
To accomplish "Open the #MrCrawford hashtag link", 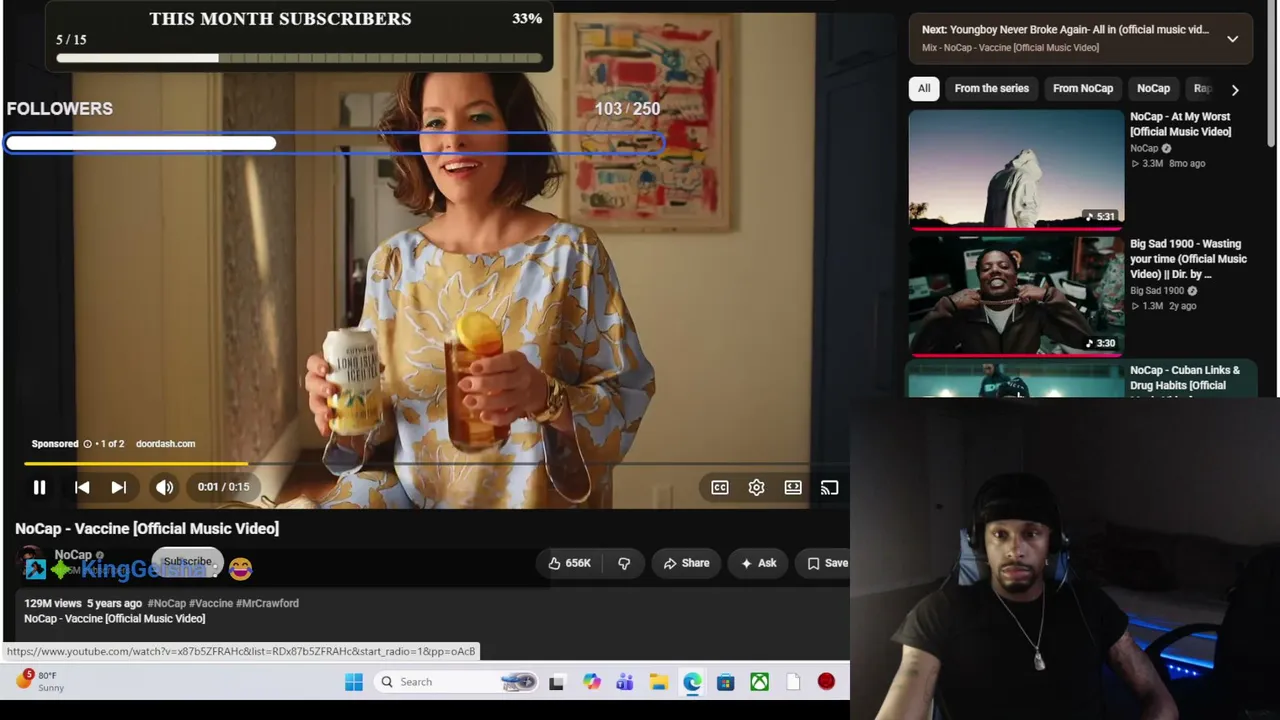I will pos(267,603).
